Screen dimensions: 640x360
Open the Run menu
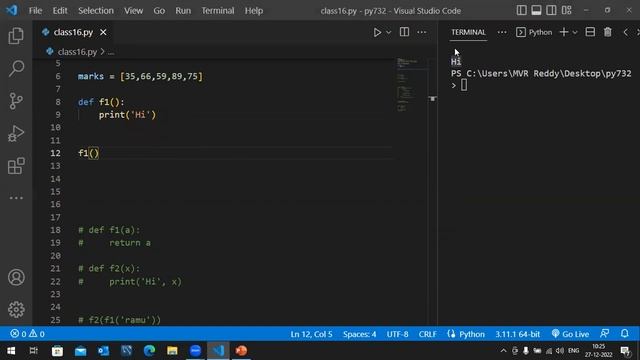point(183,11)
